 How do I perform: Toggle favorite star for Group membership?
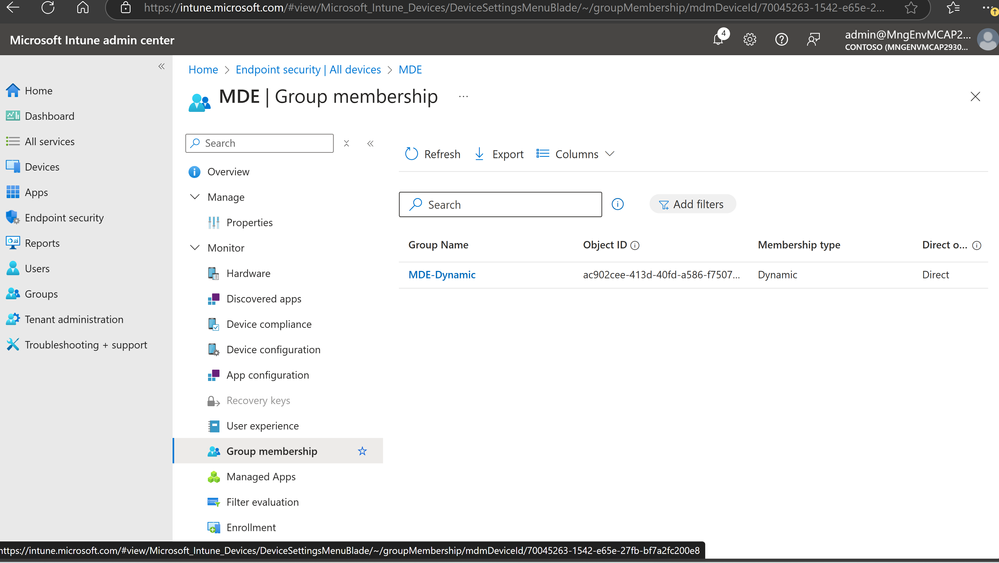click(x=363, y=452)
